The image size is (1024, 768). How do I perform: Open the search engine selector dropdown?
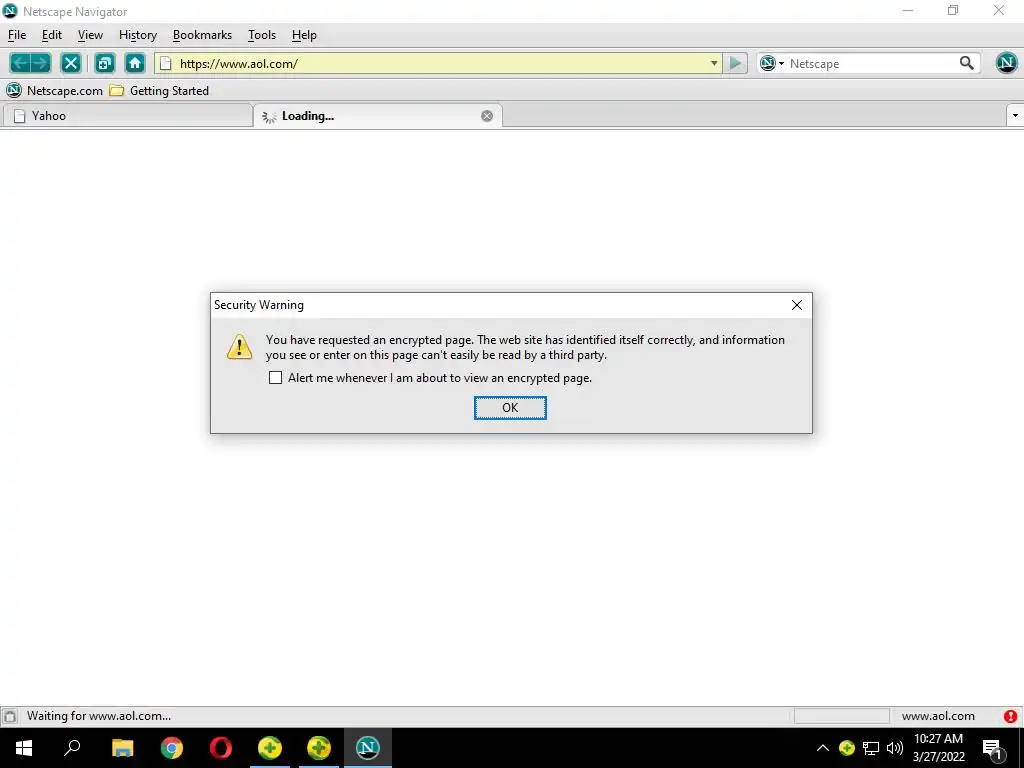[772, 63]
